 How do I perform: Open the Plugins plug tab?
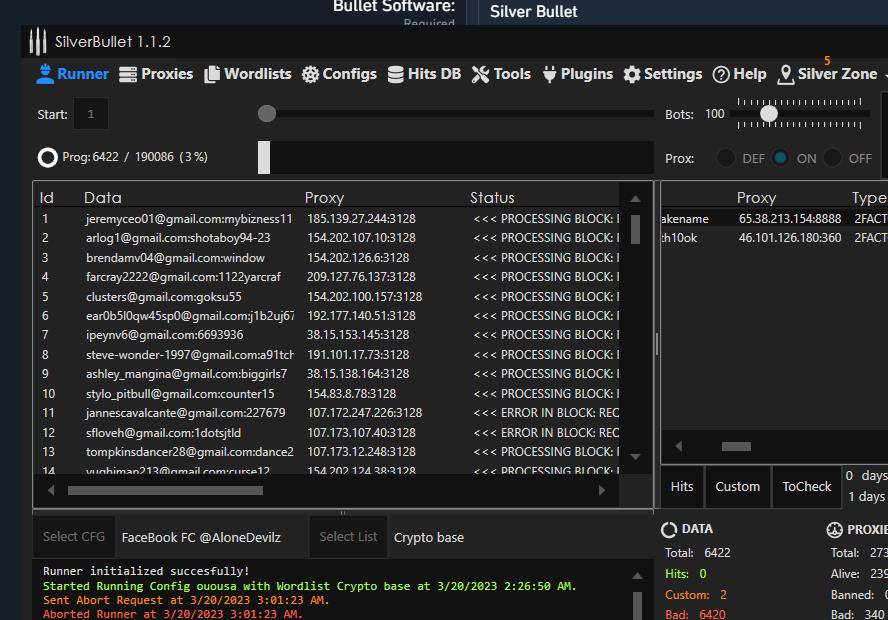pos(577,74)
